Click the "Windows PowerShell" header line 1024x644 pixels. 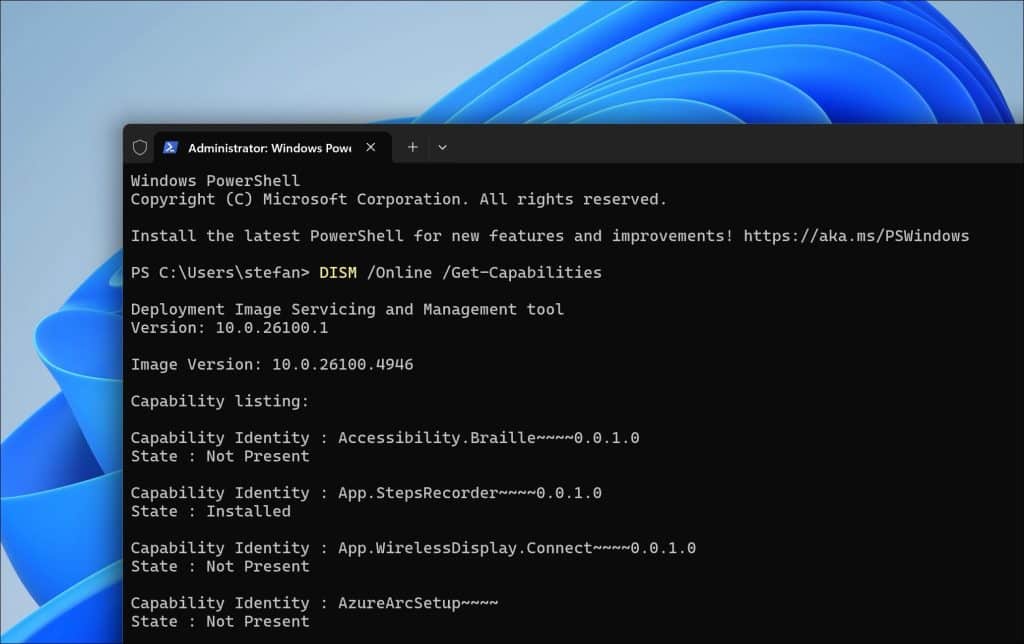(216, 181)
